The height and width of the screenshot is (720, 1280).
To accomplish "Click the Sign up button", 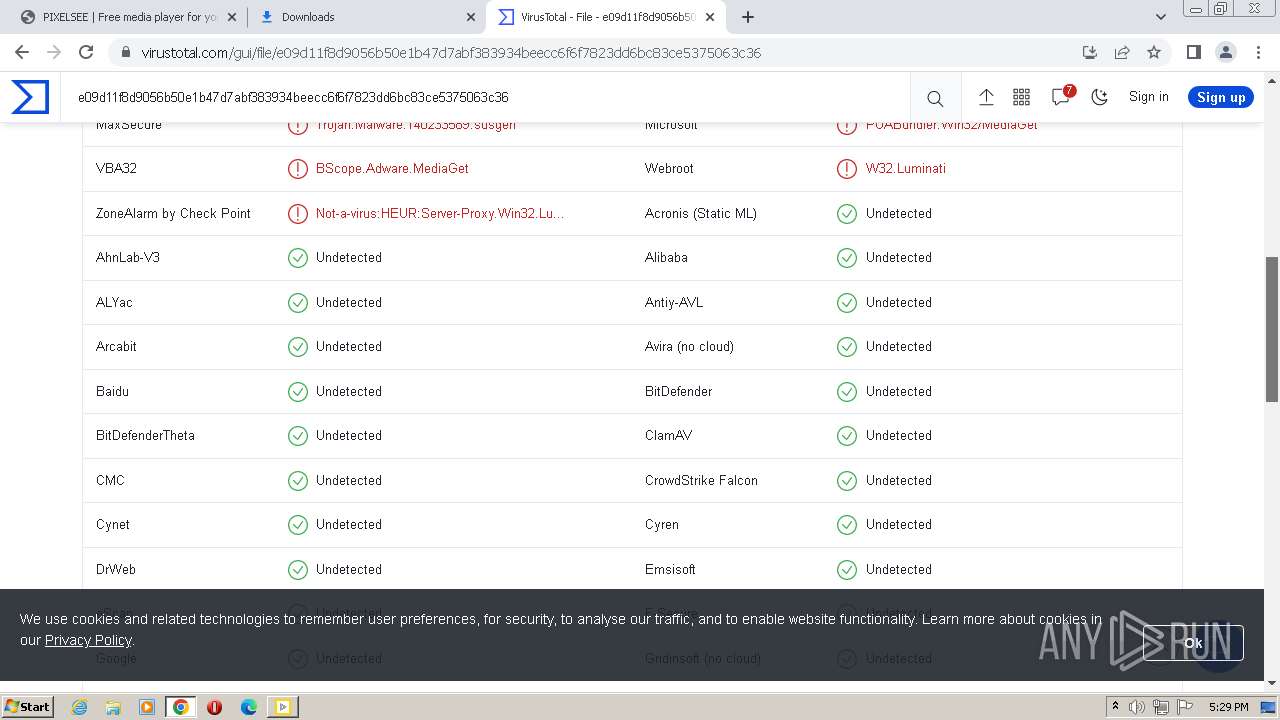I will coord(1220,97).
